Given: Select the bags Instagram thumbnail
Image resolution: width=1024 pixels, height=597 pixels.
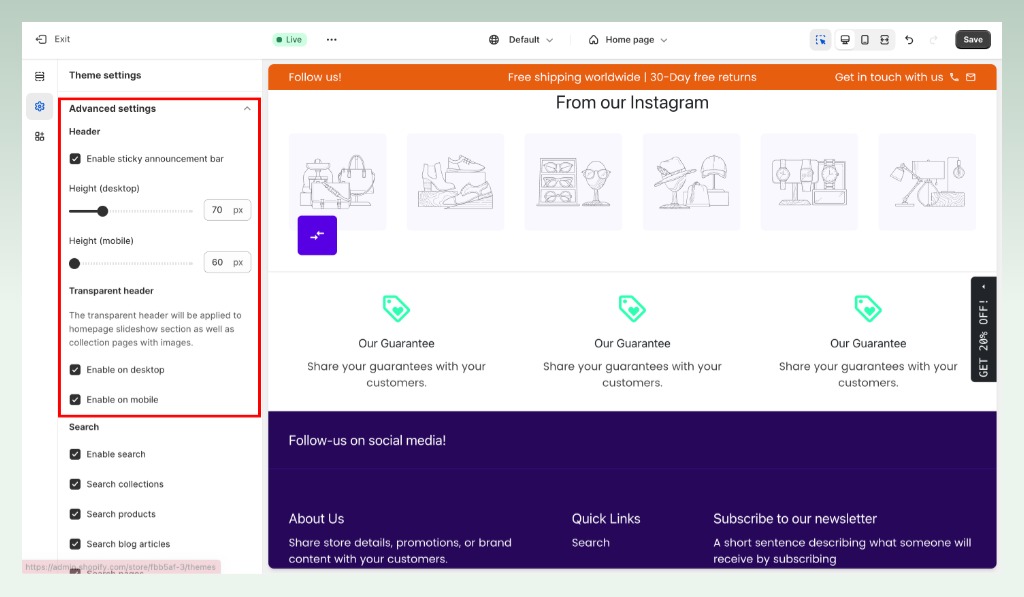Looking at the screenshot, I should coord(338,182).
